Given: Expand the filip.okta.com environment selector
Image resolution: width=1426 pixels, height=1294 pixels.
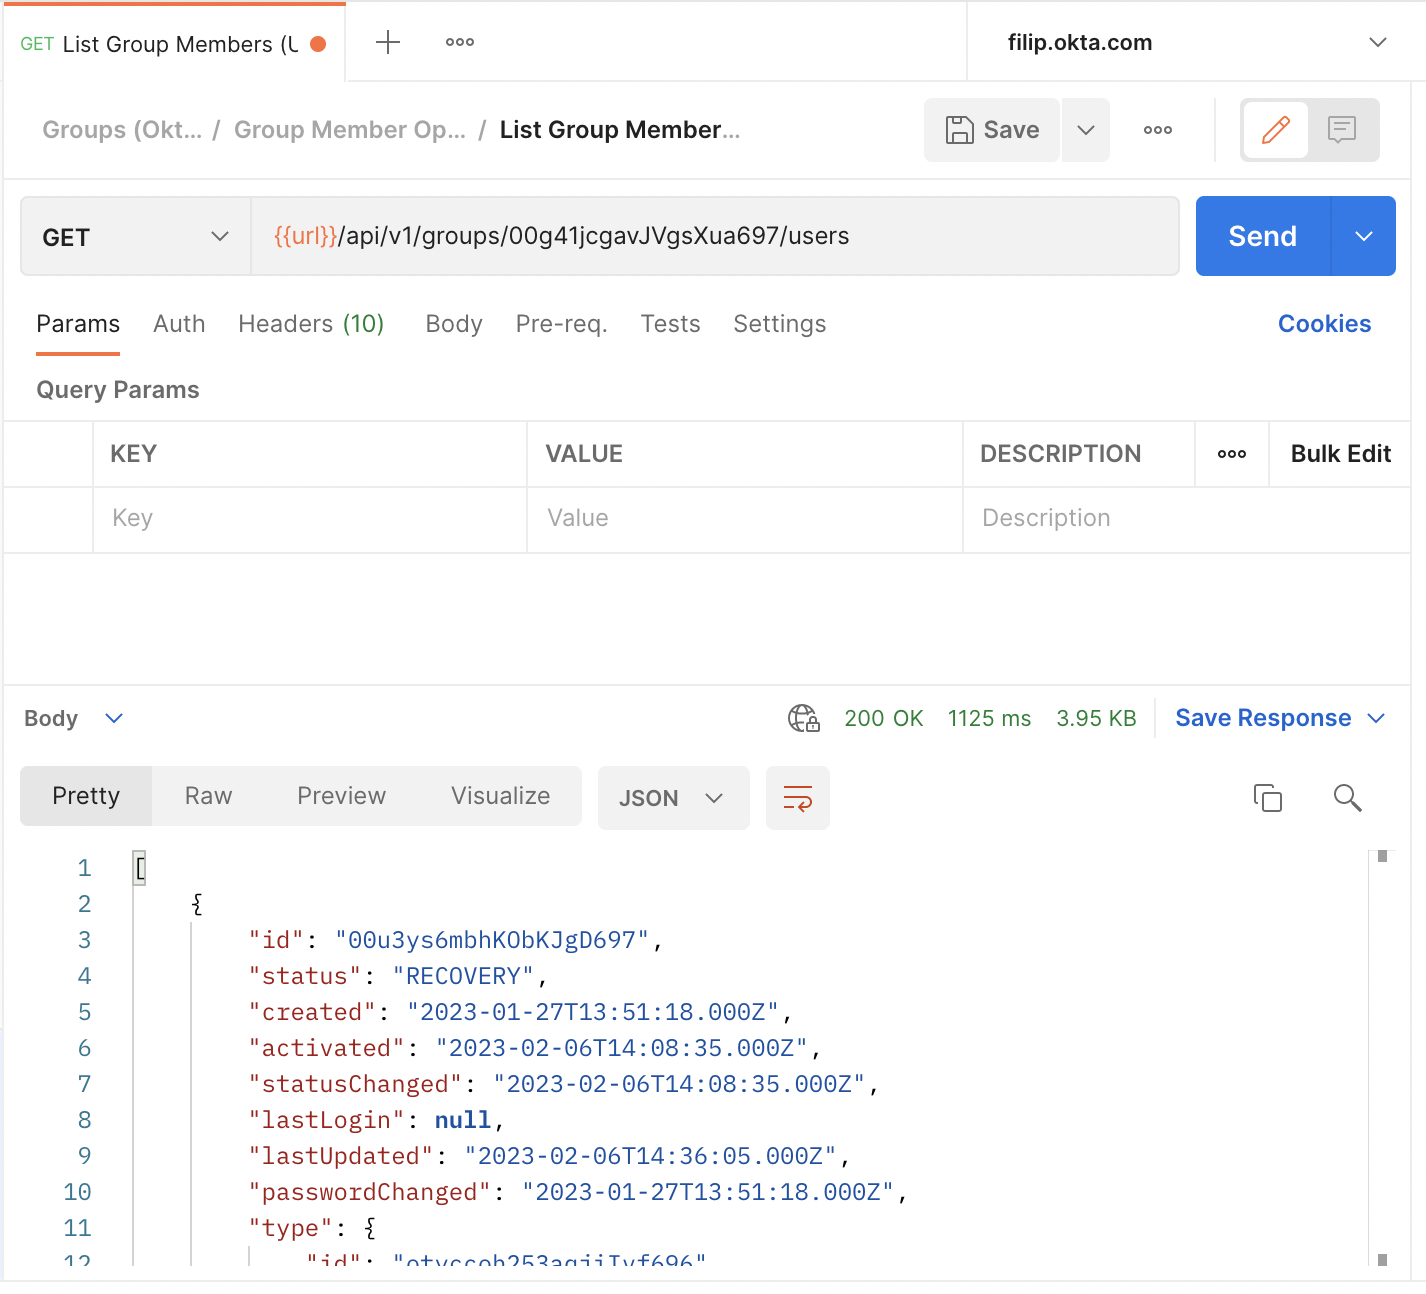Looking at the screenshot, I should pos(1377,42).
